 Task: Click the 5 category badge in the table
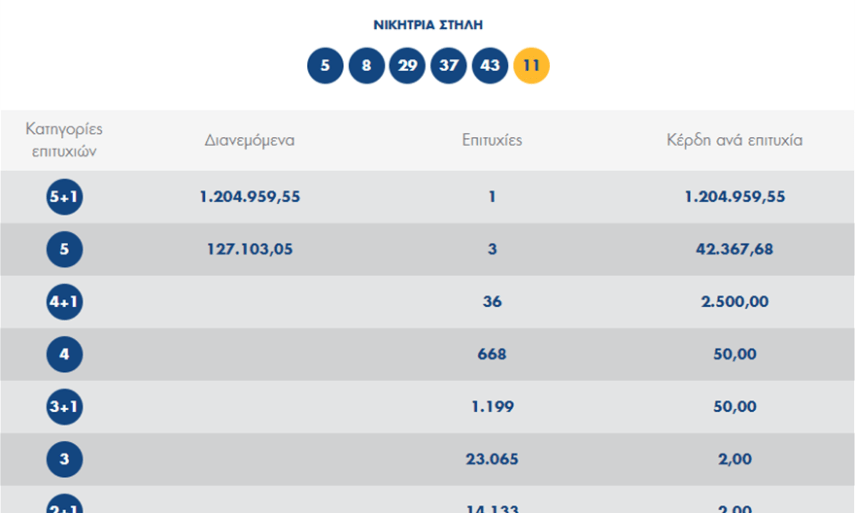point(64,250)
